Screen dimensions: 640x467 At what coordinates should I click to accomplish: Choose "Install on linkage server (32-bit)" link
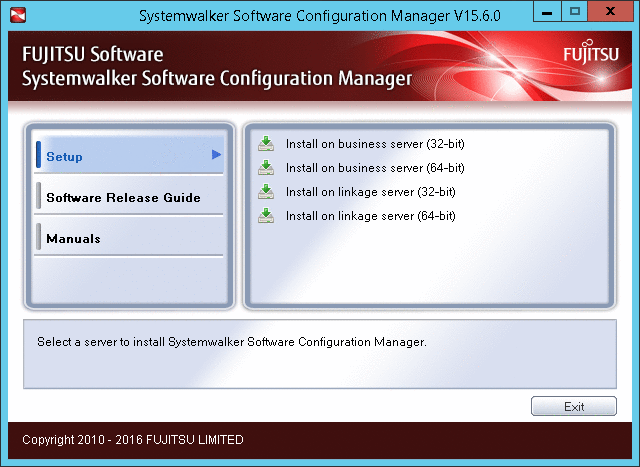click(x=370, y=192)
